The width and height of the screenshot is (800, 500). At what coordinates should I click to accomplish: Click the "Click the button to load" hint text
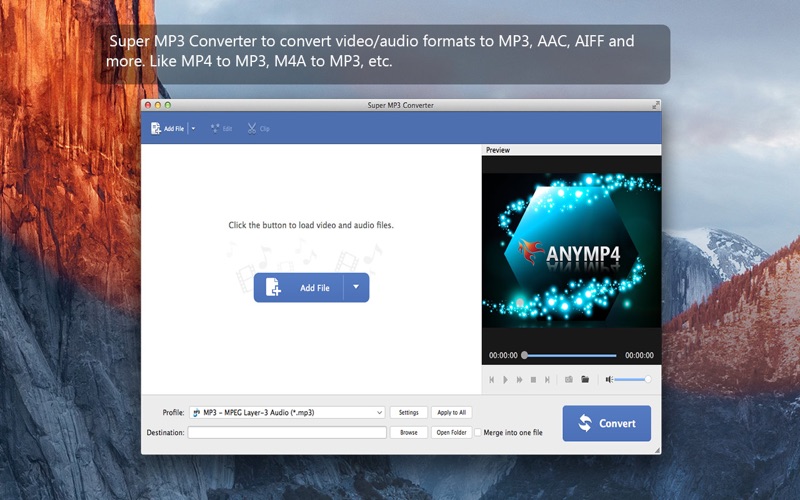[311, 225]
